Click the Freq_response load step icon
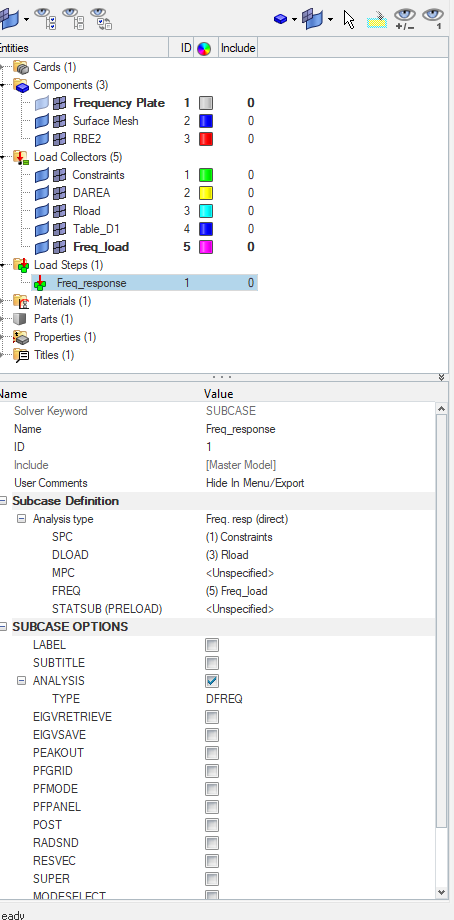Image resolution: width=454 pixels, height=920 pixels. click(40, 283)
